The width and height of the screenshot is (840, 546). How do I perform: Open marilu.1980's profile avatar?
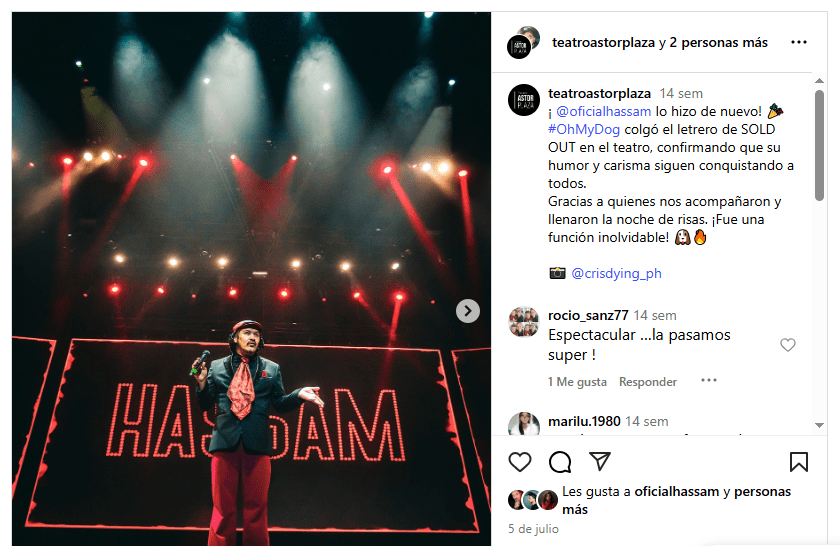pos(524,424)
